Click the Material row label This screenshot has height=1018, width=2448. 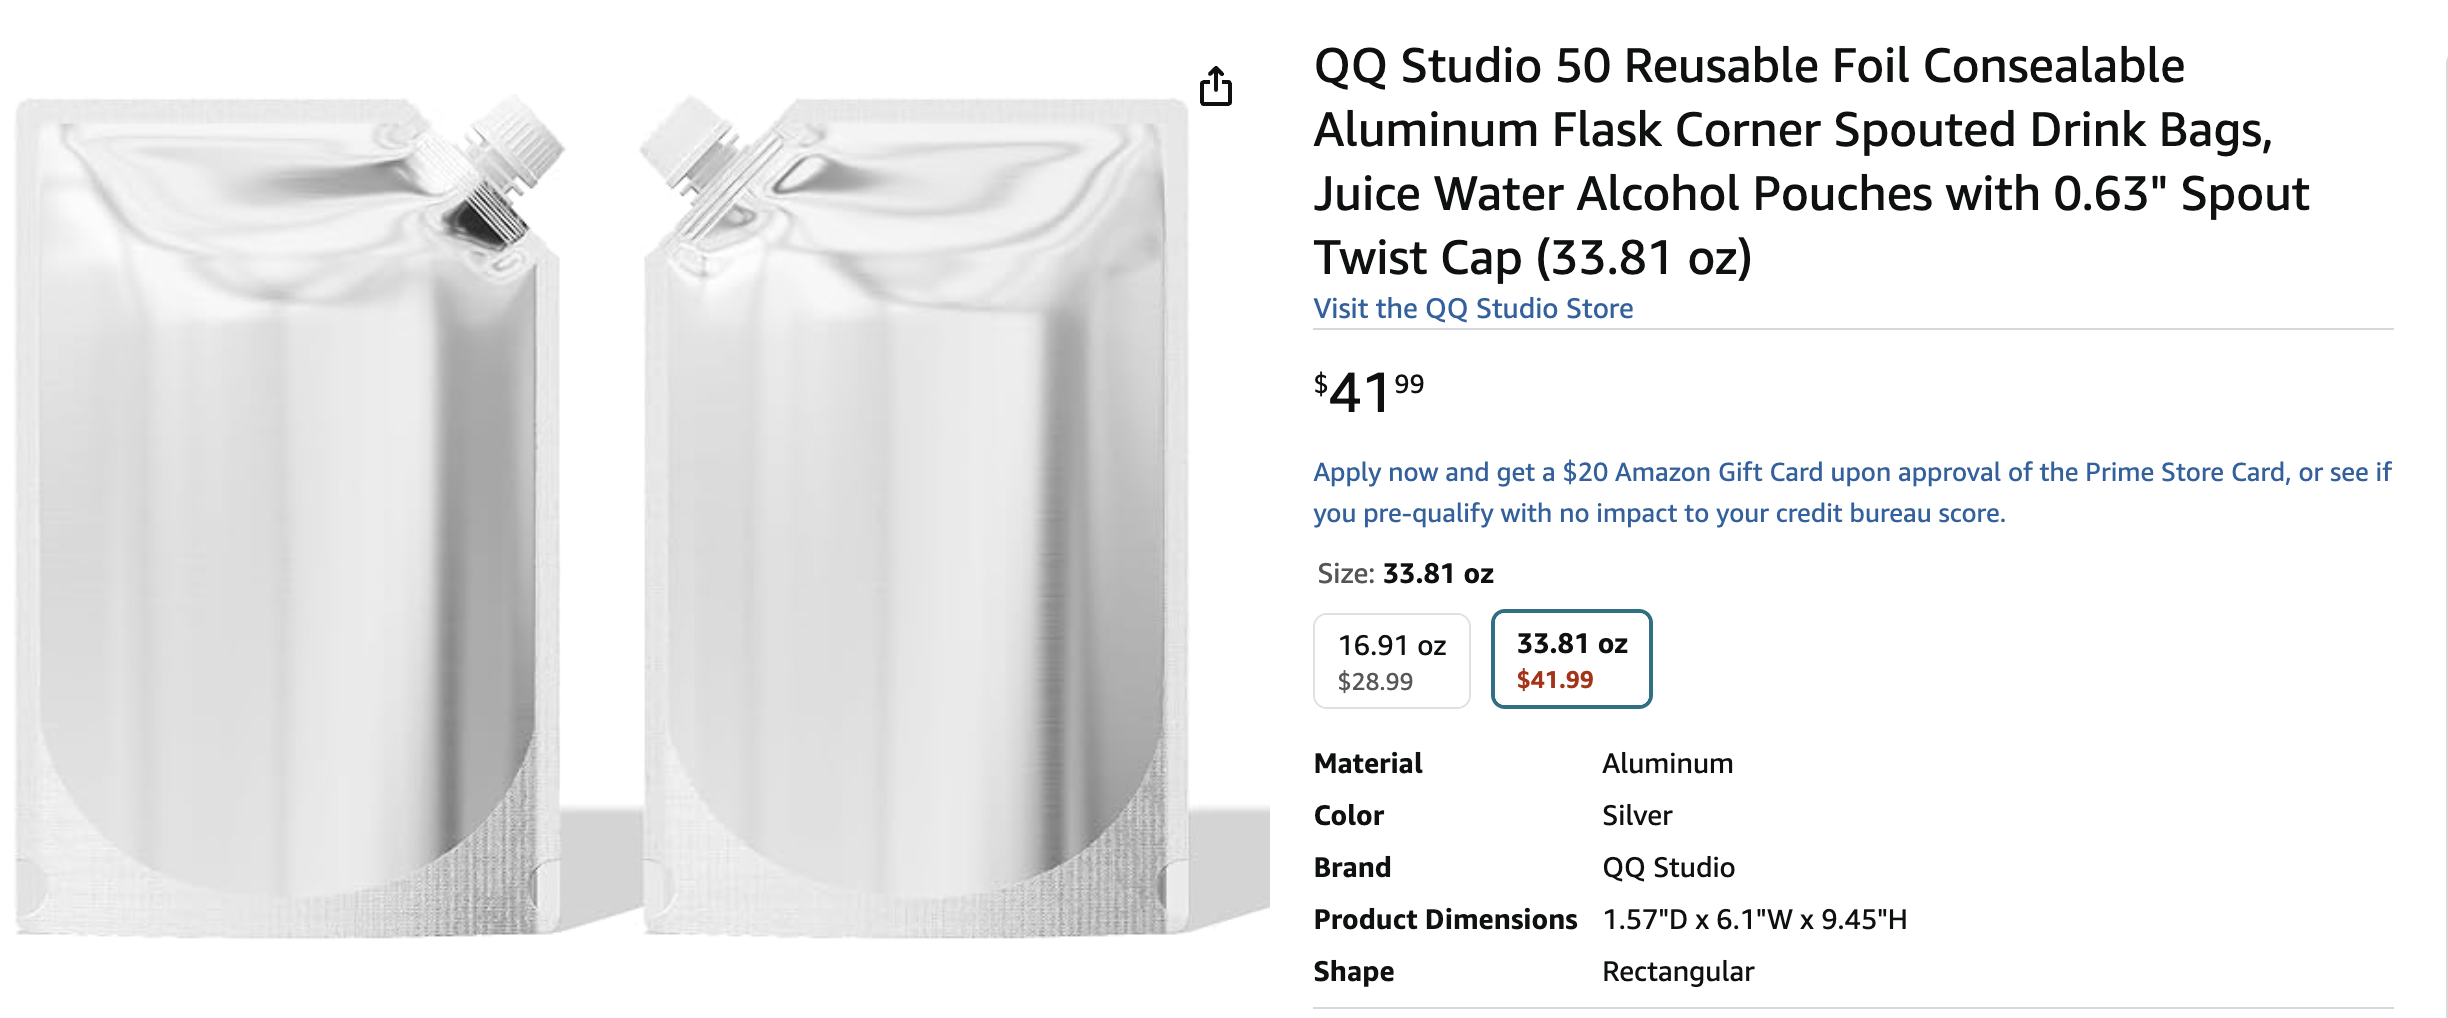click(1367, 763)
